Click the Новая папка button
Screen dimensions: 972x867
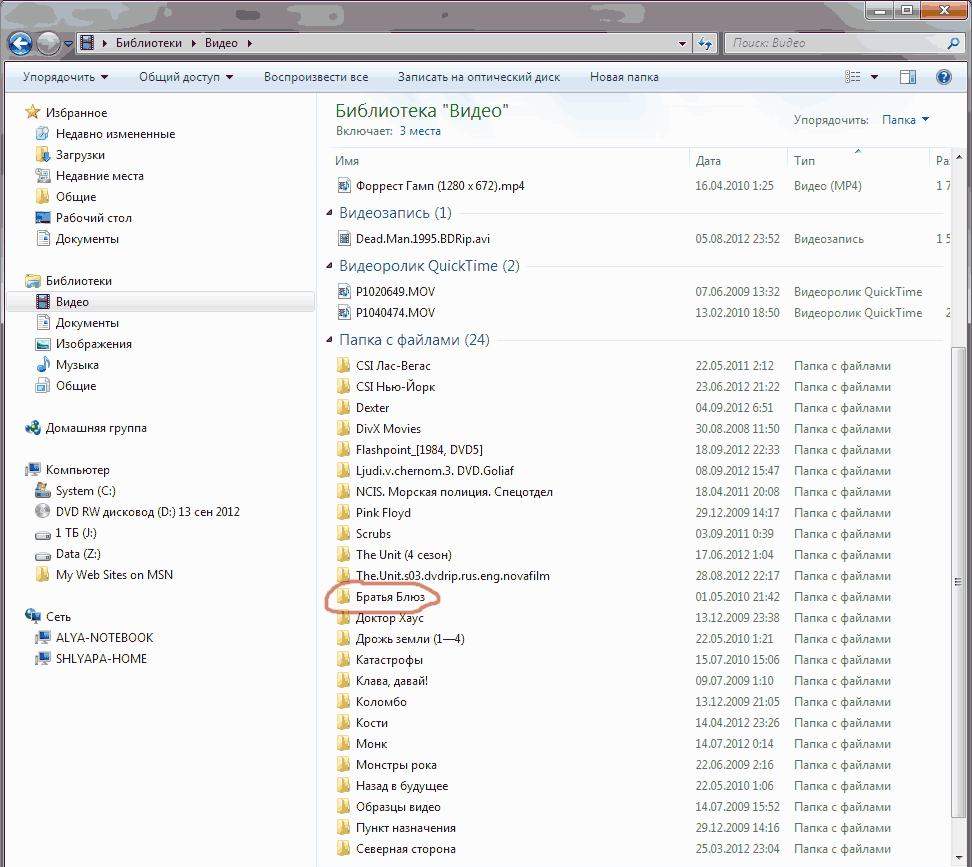pyautogui.click(x=623, y=77)
